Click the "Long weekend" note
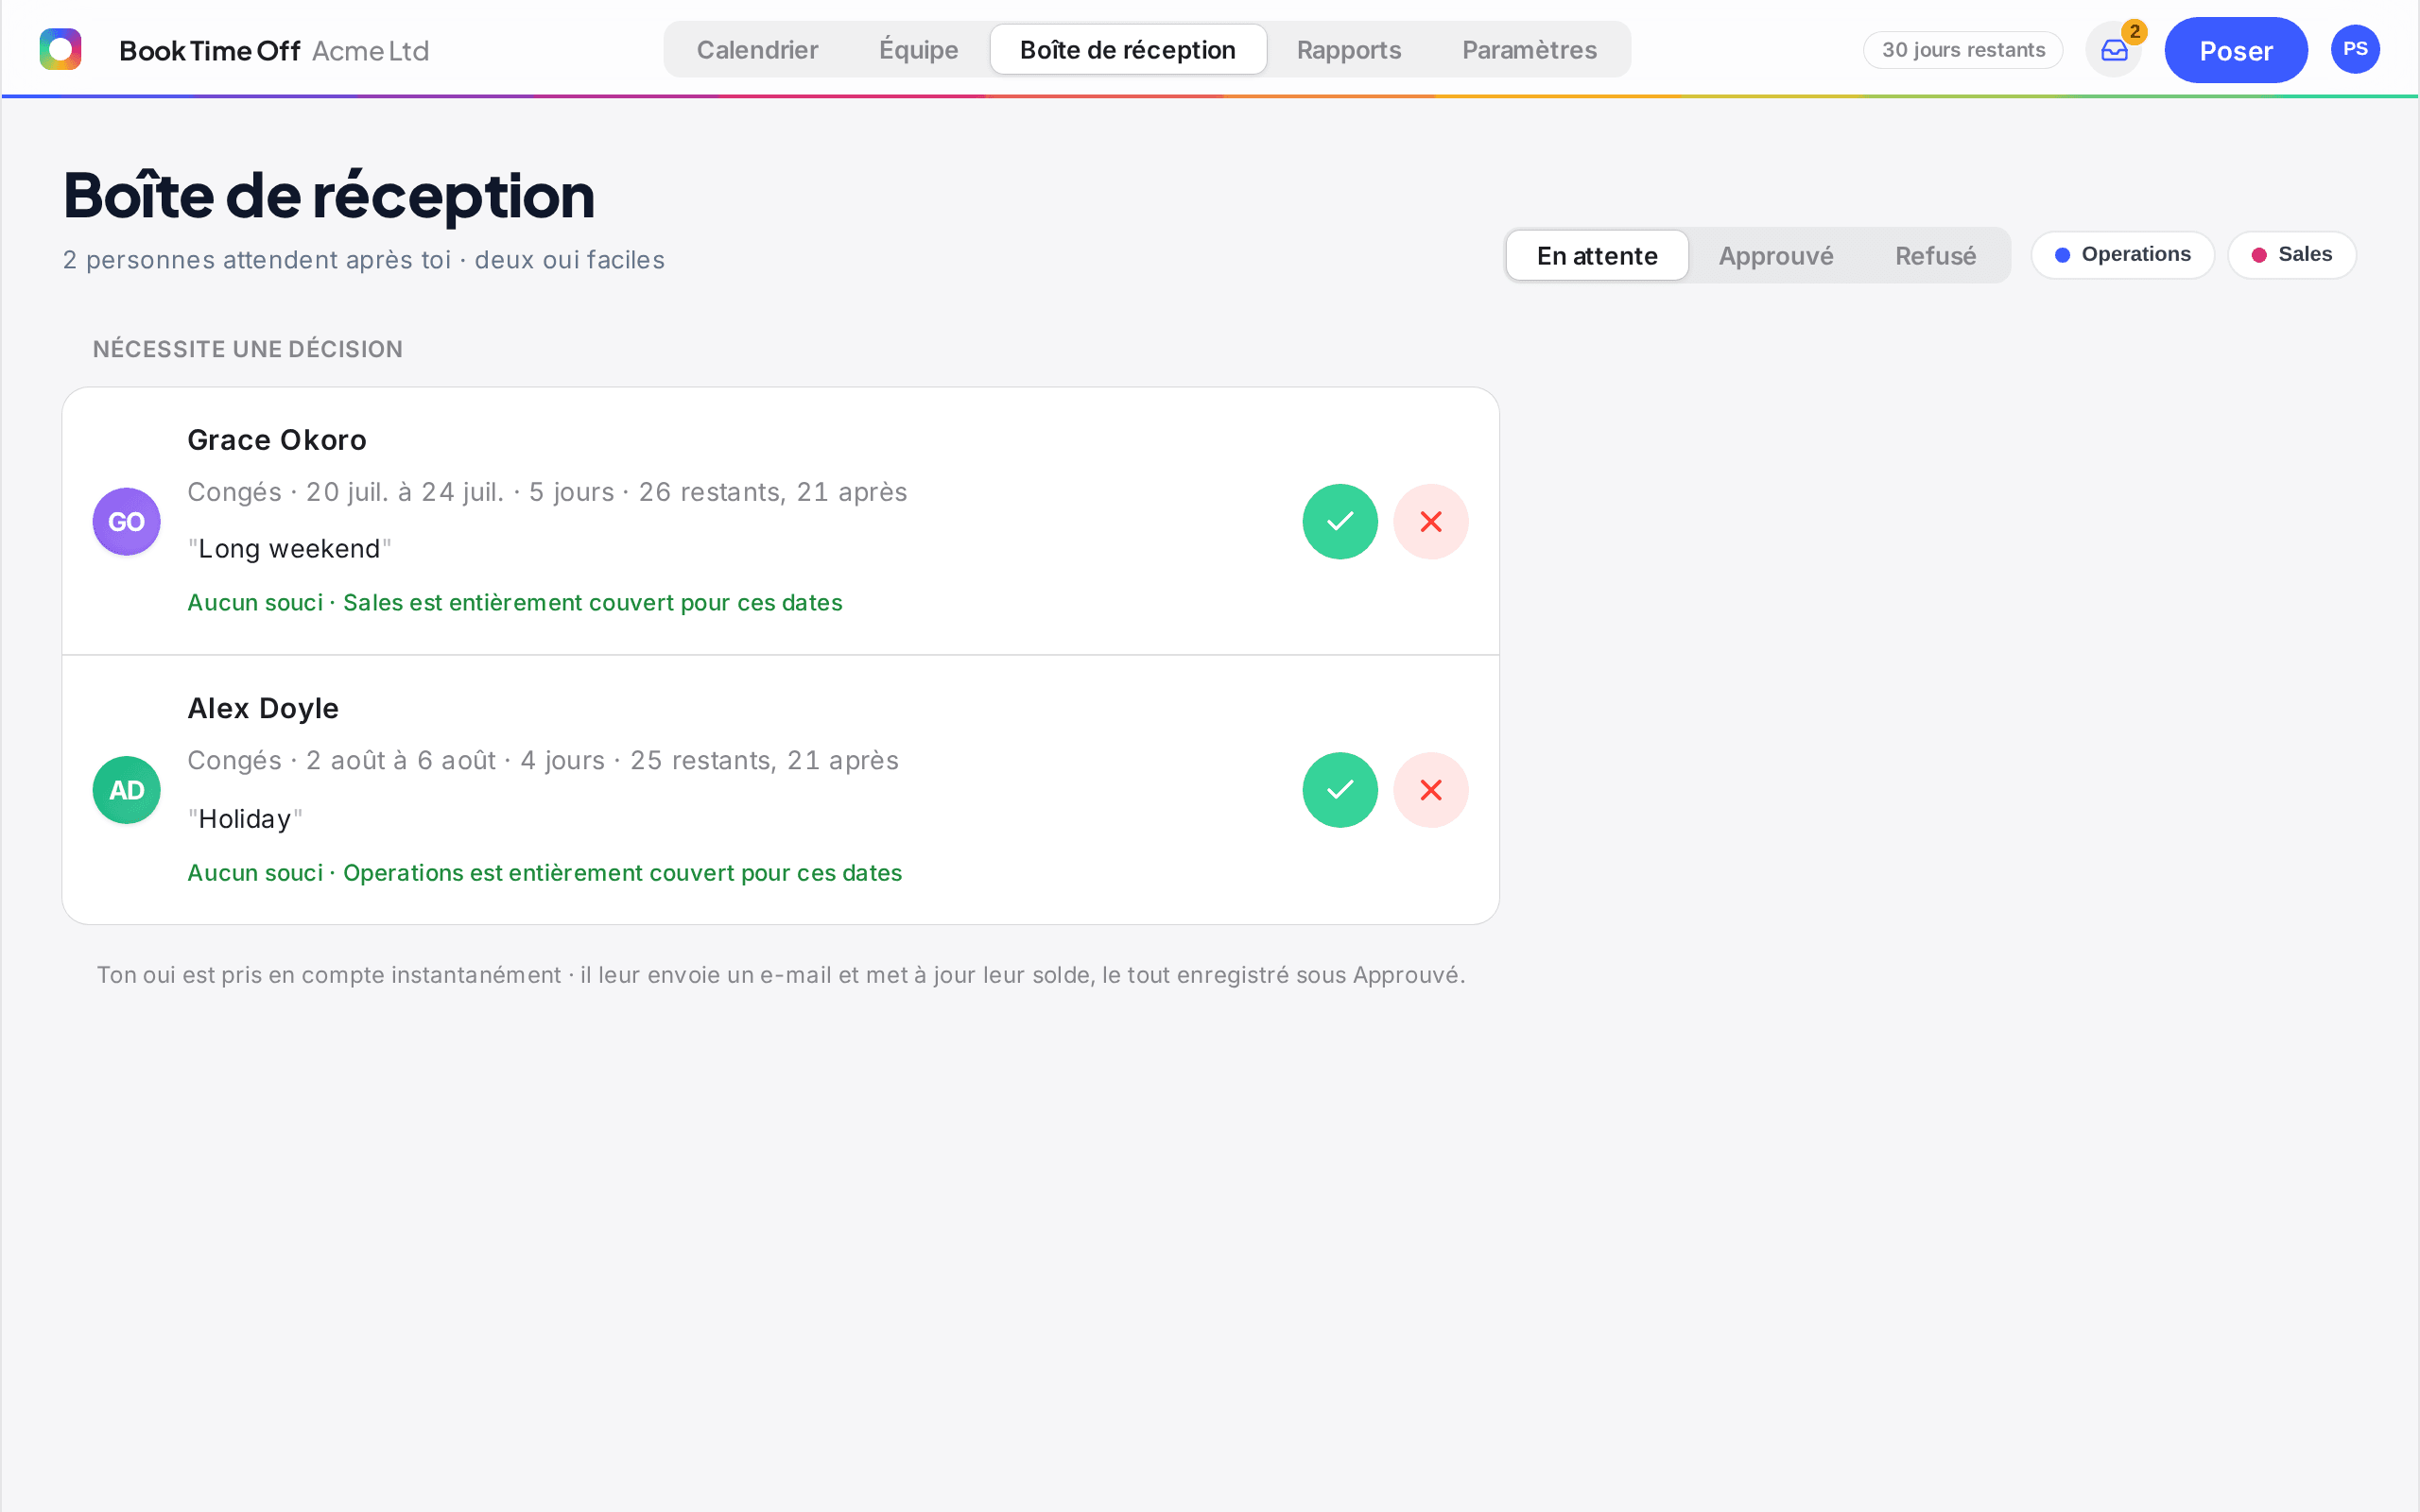 click(289, 548)
